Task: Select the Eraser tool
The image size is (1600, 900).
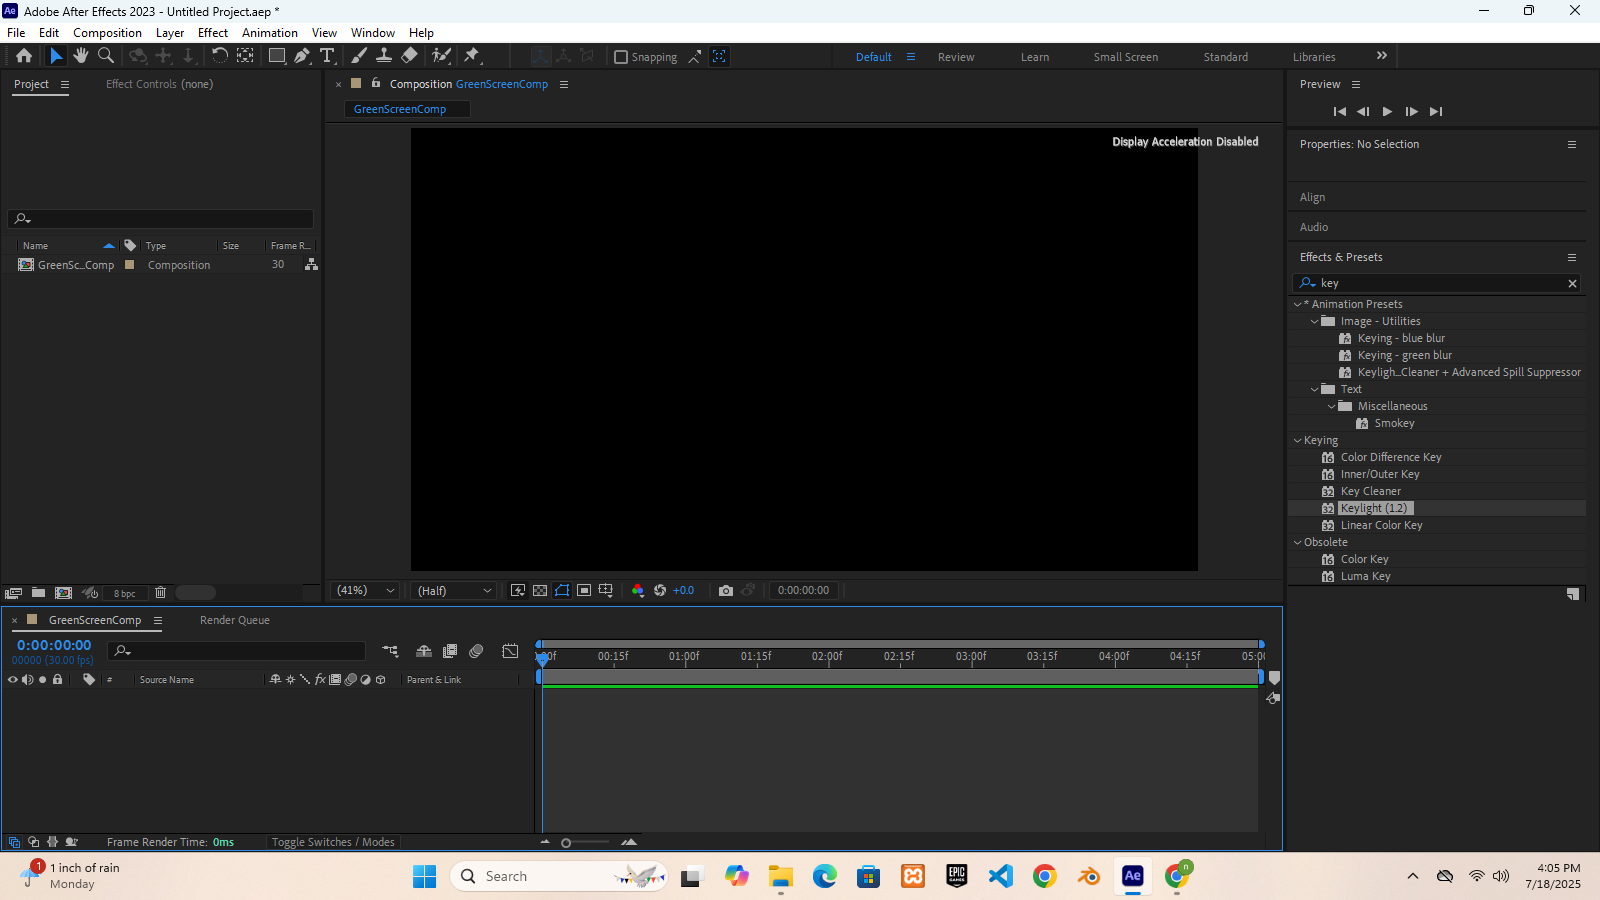Action: tap(409, 56)
